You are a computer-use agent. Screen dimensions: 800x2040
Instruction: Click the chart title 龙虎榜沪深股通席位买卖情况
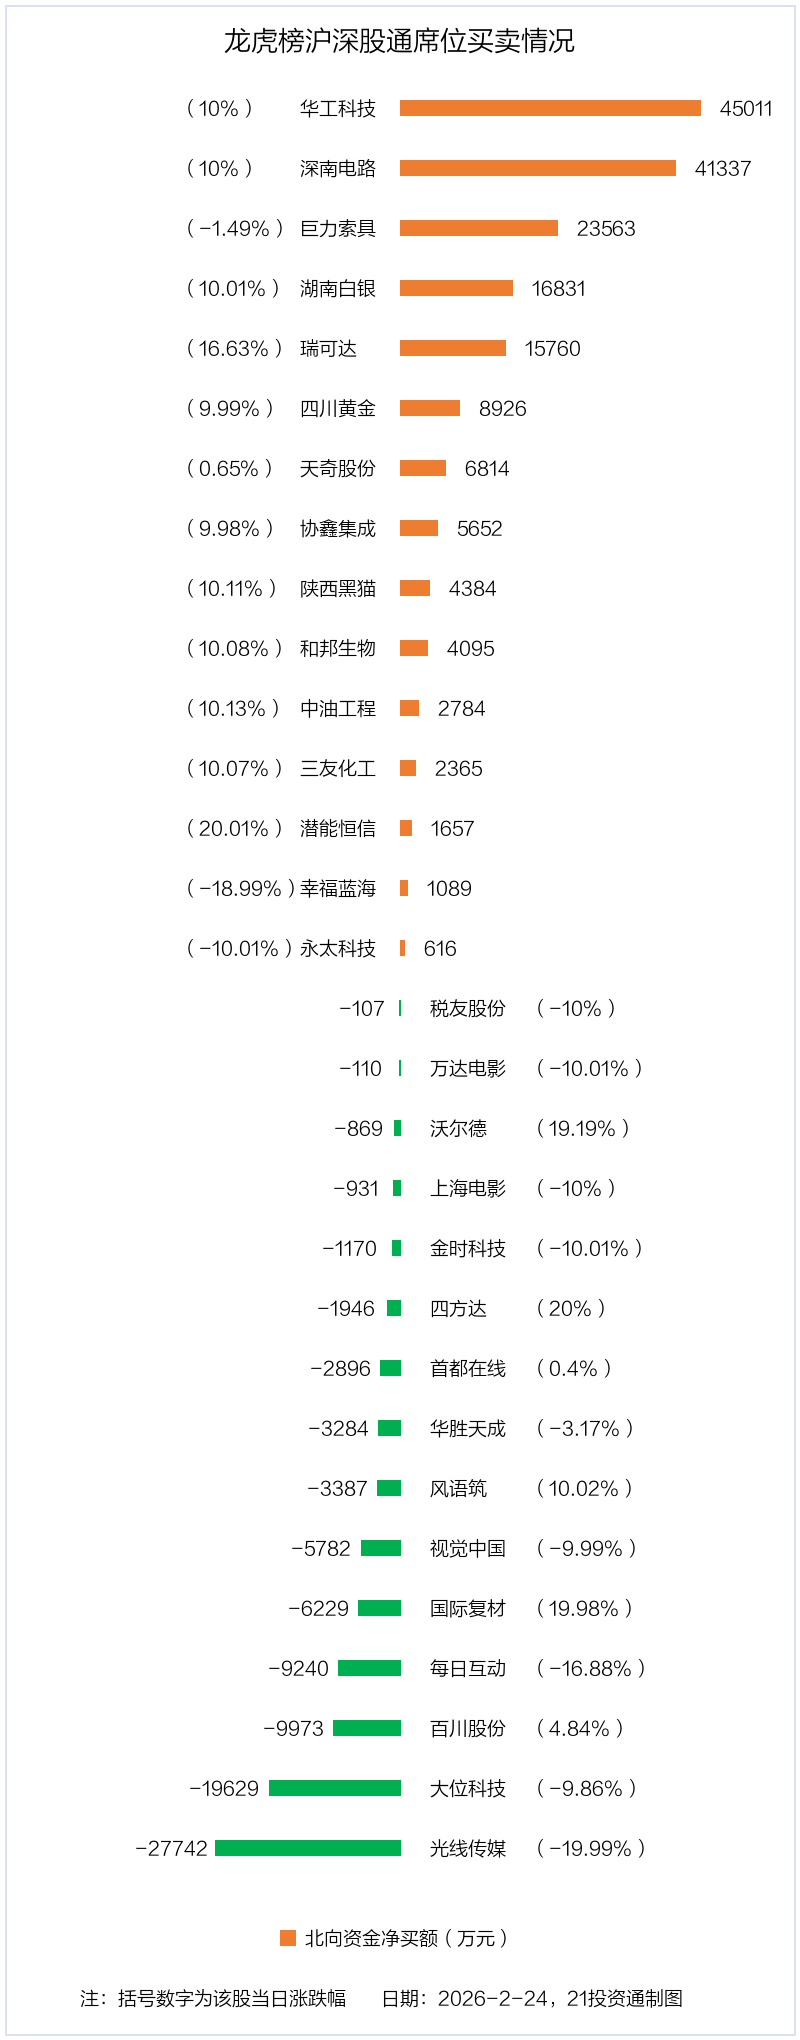[399, 41]
